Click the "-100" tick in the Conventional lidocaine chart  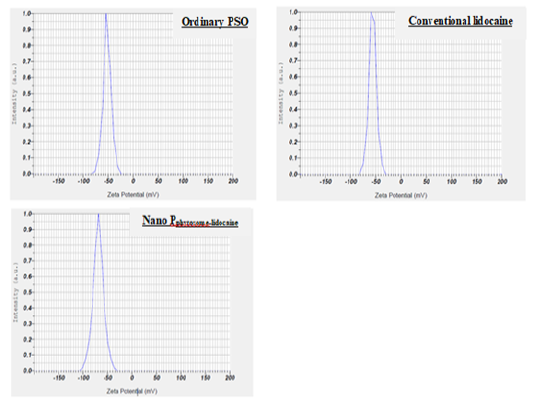pyautogui.click(x=351, y=182)
